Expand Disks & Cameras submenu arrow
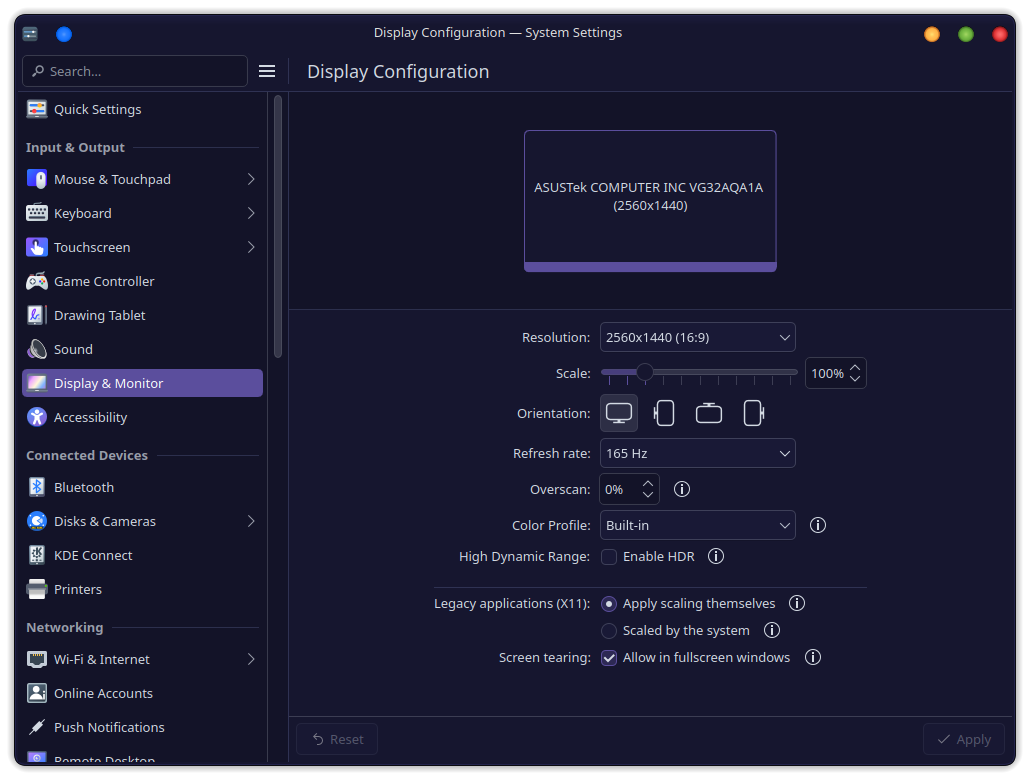The width and height of the screenshot is (1030, 780). pos(251,521)
